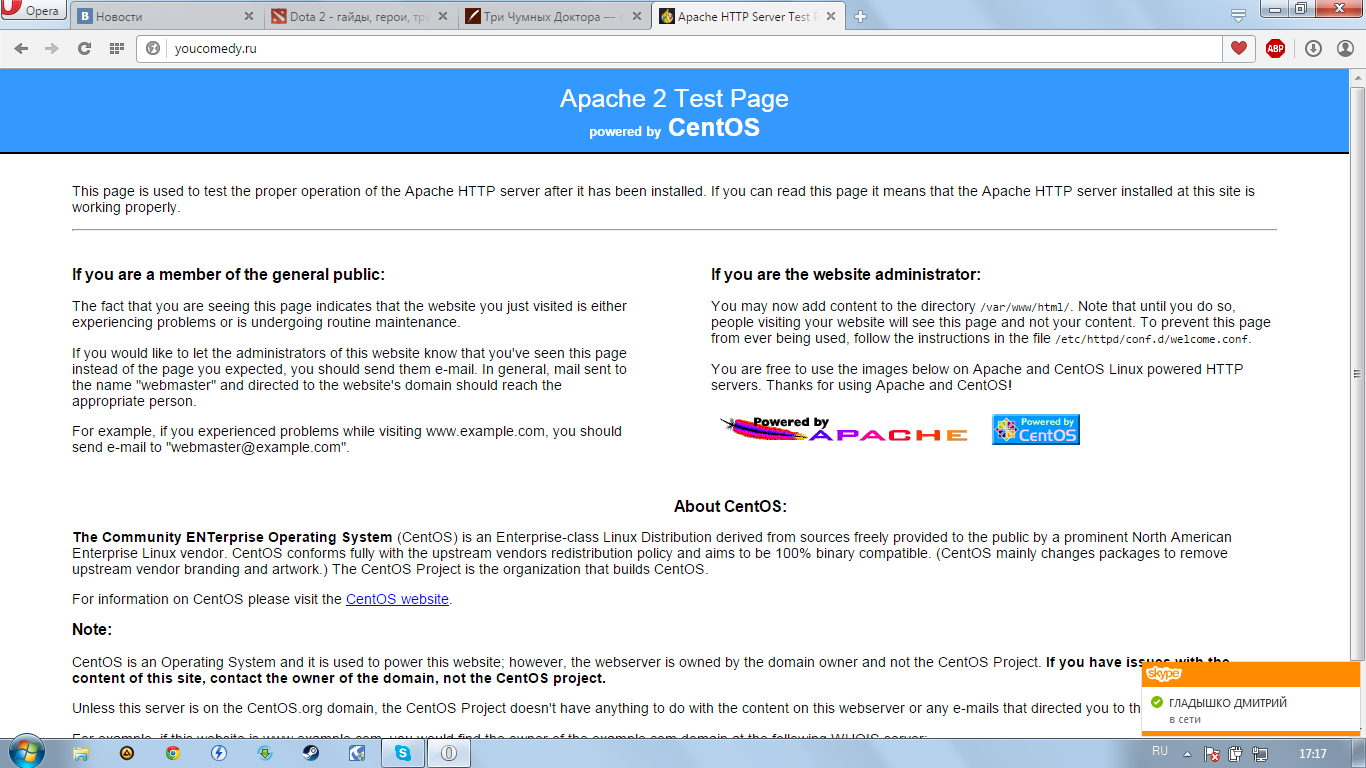Click the Skype logo in the notification popup
This screenshot has width=1366, height=768.
tap(1165, 674)
